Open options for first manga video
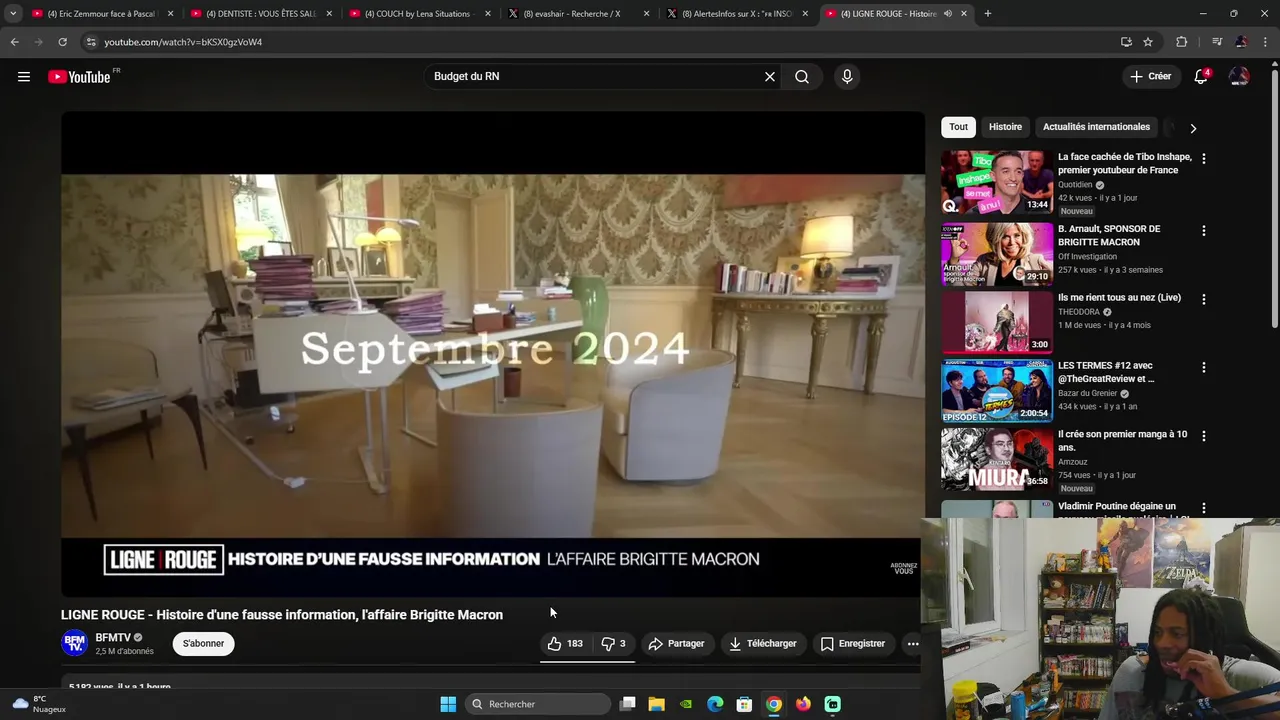This screenshot has width=1280, height=720. [x=1203, y=436]
